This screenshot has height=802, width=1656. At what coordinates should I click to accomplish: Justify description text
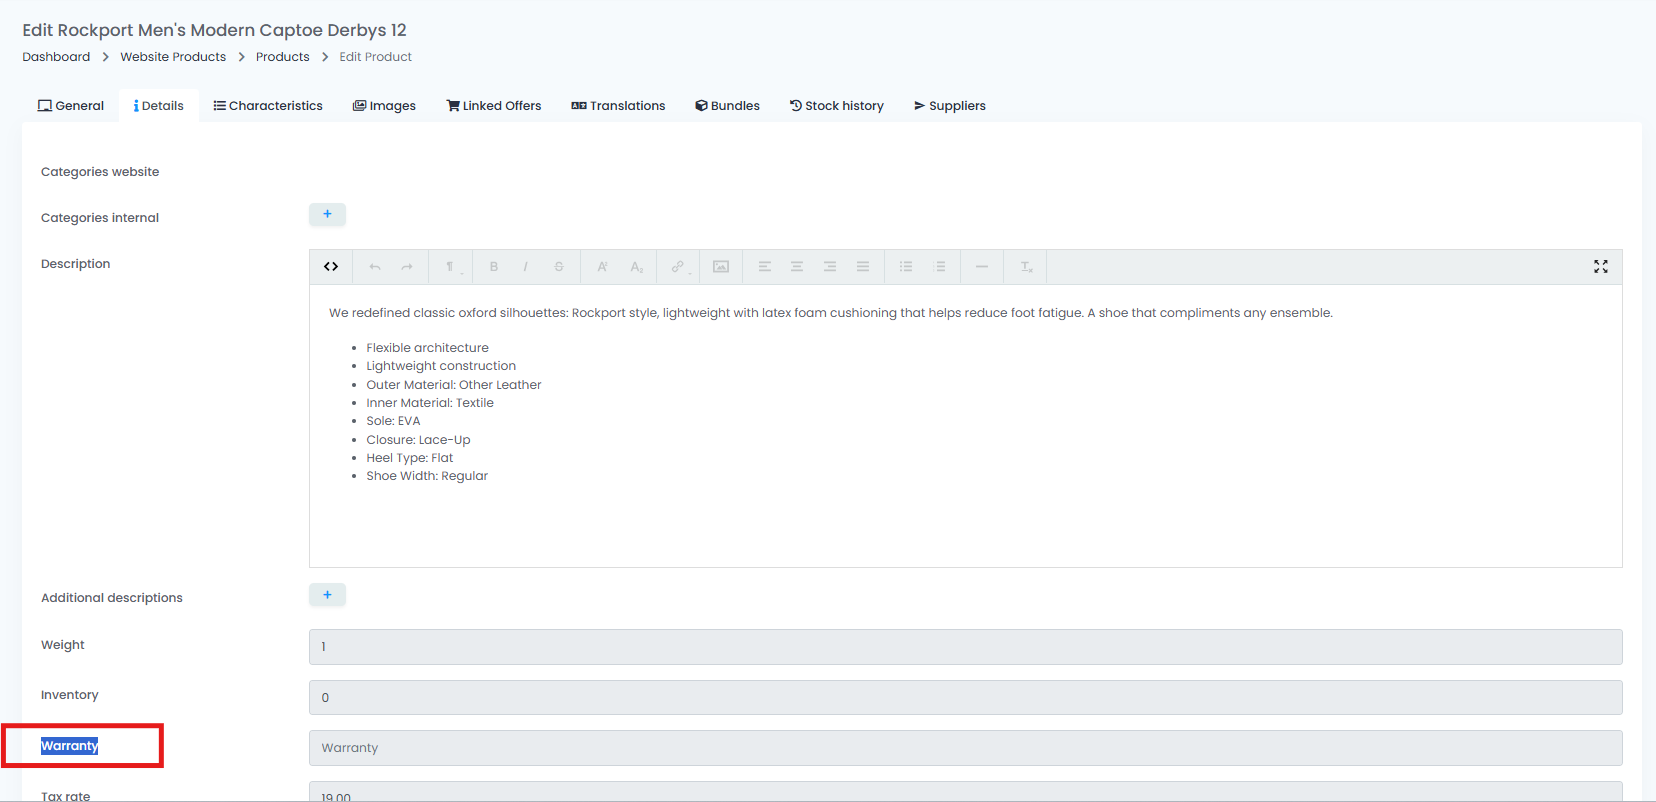863,267
